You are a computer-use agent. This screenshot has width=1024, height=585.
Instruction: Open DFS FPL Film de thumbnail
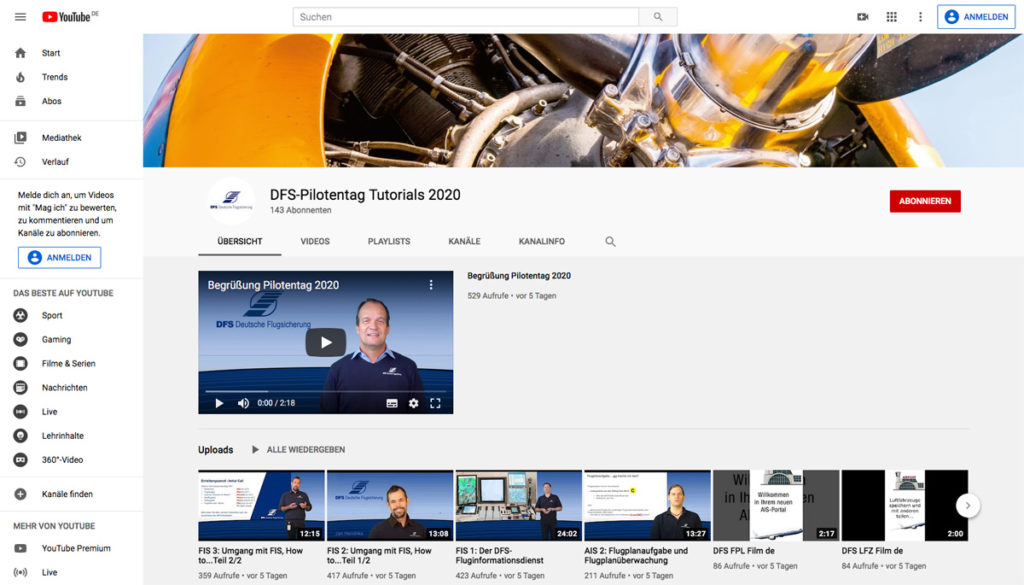[x=776, y=505]
